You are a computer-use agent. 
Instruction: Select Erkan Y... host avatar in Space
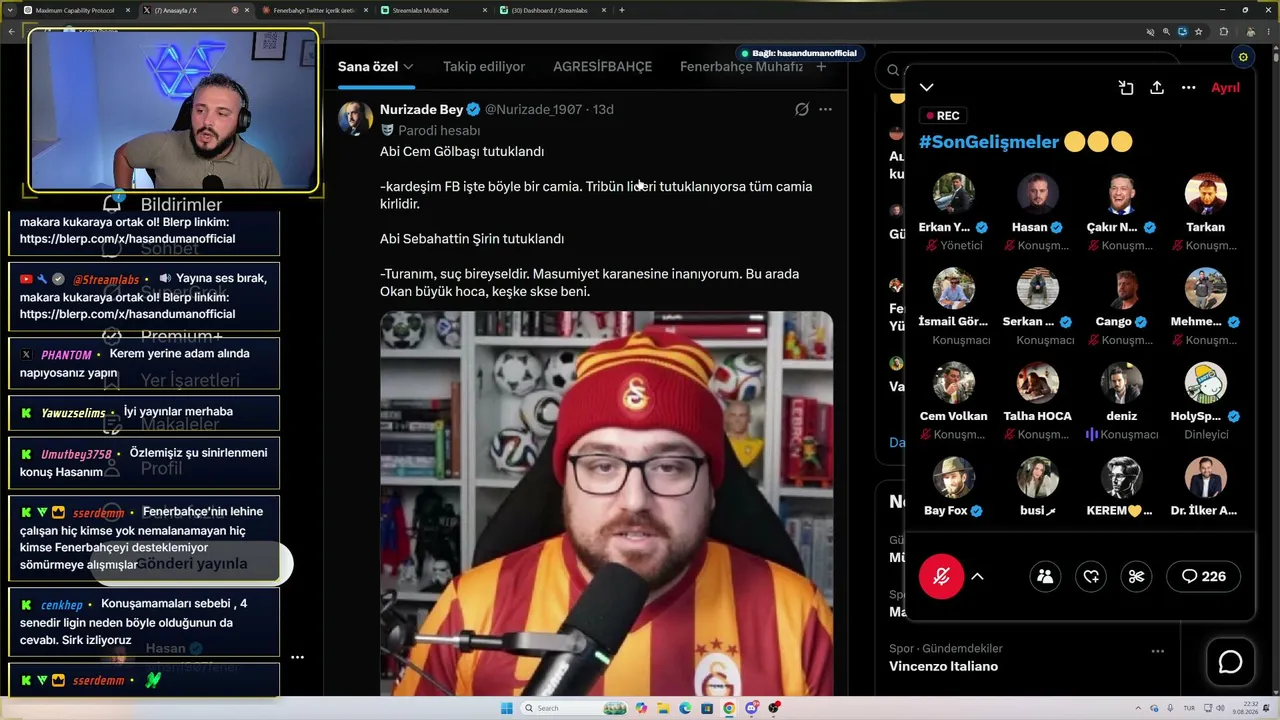pos(953,194)
